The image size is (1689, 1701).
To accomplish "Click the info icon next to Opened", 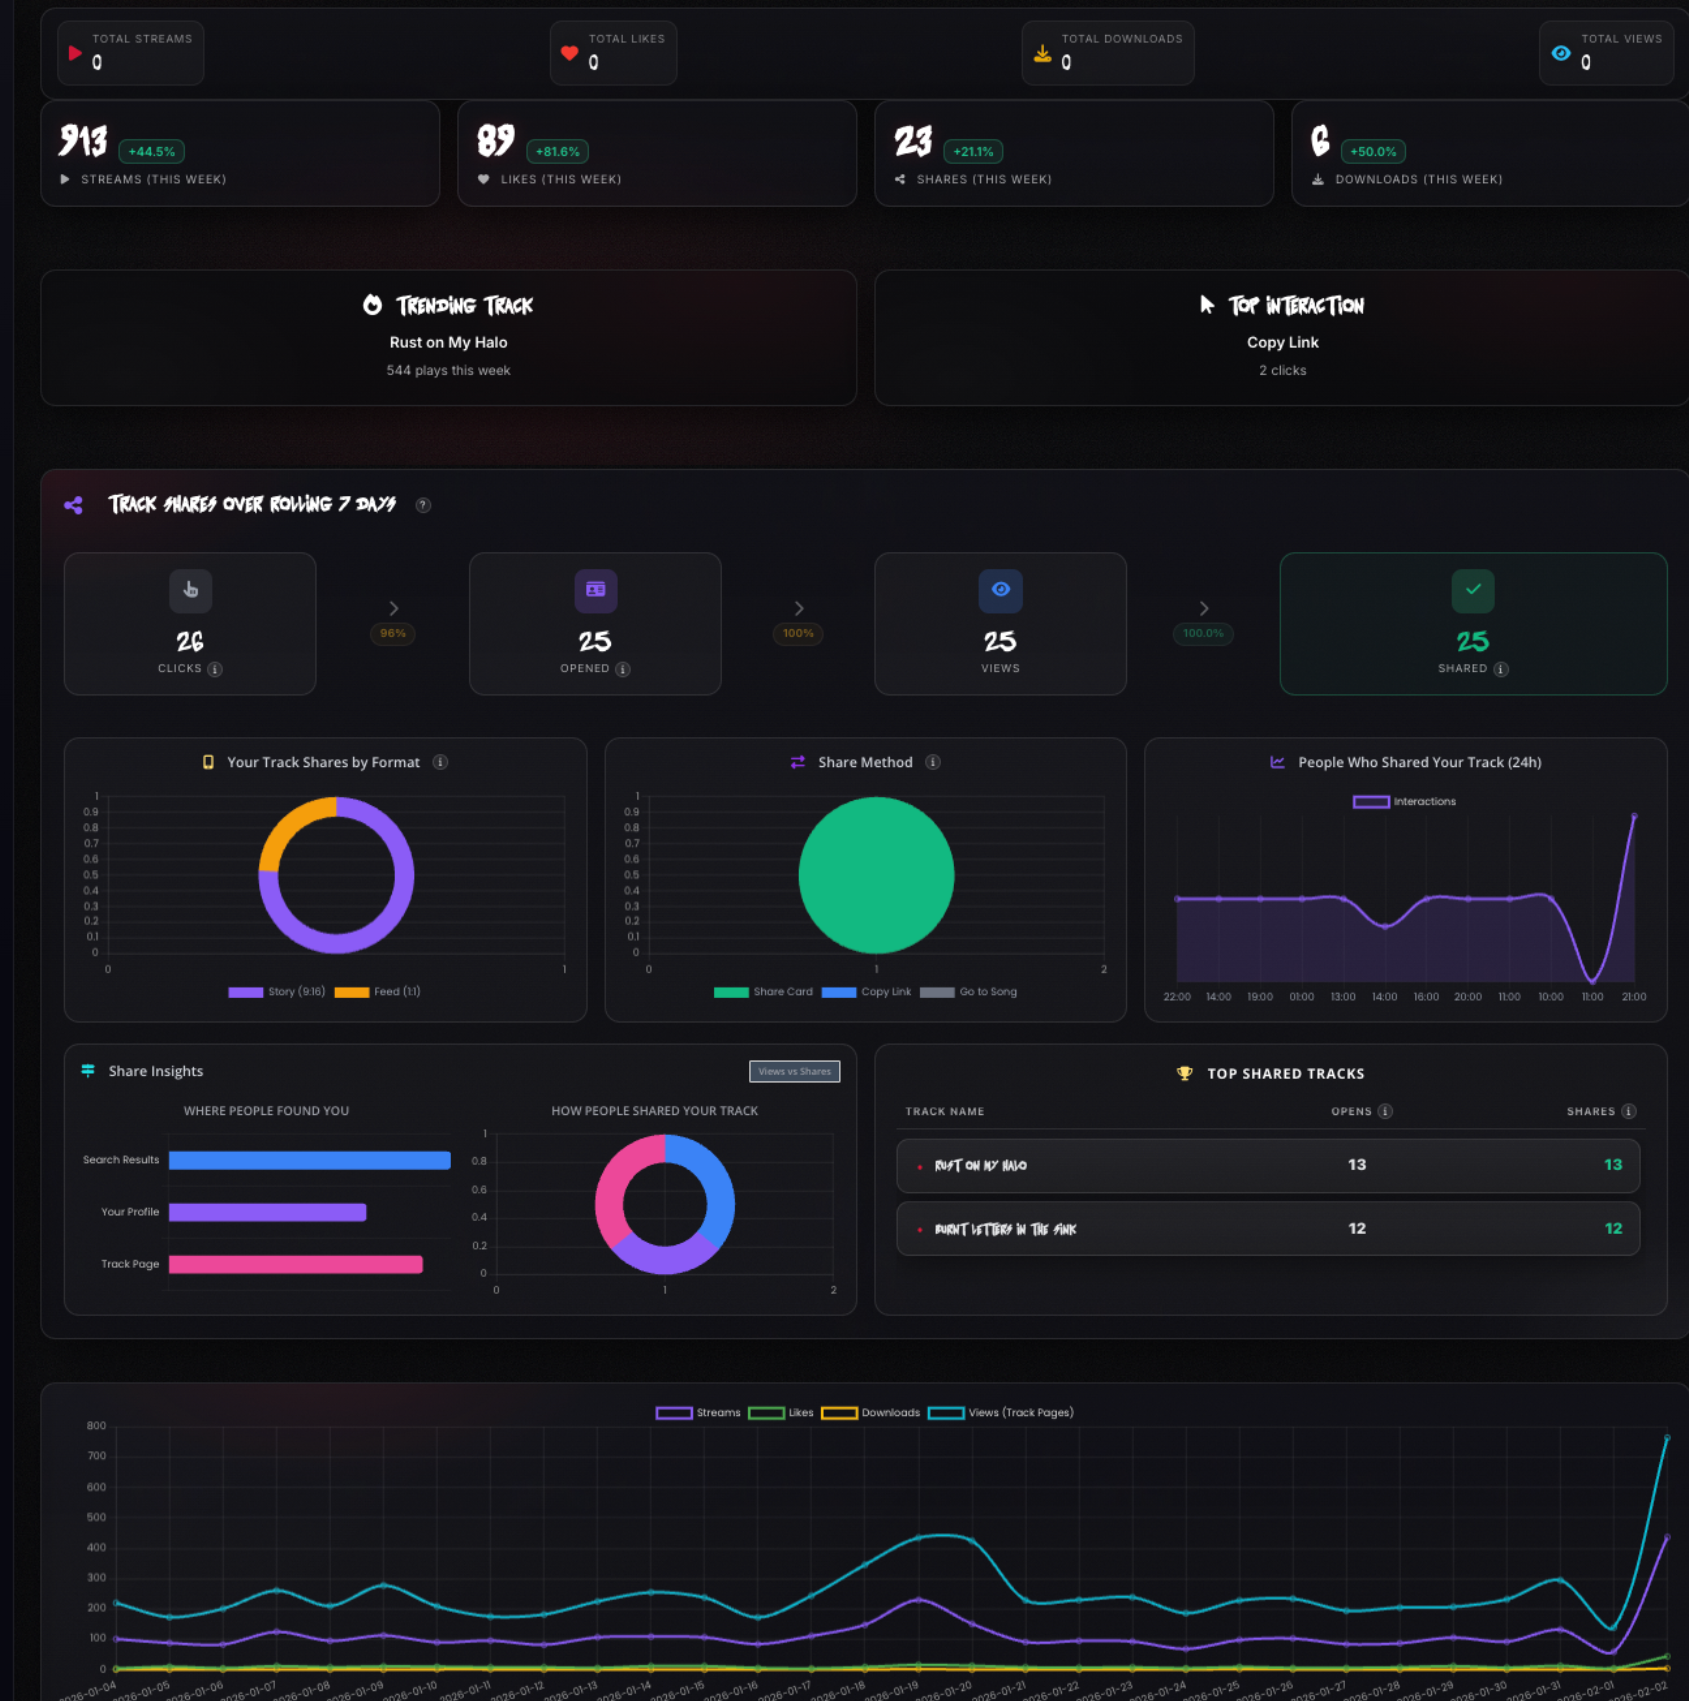I will [x=623, y=669].
